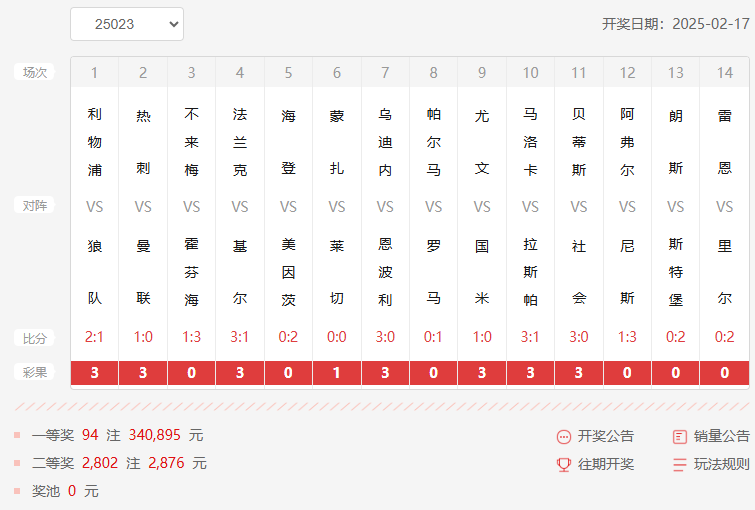
Task: Select the 场次 row label
Action: (35, 72)
